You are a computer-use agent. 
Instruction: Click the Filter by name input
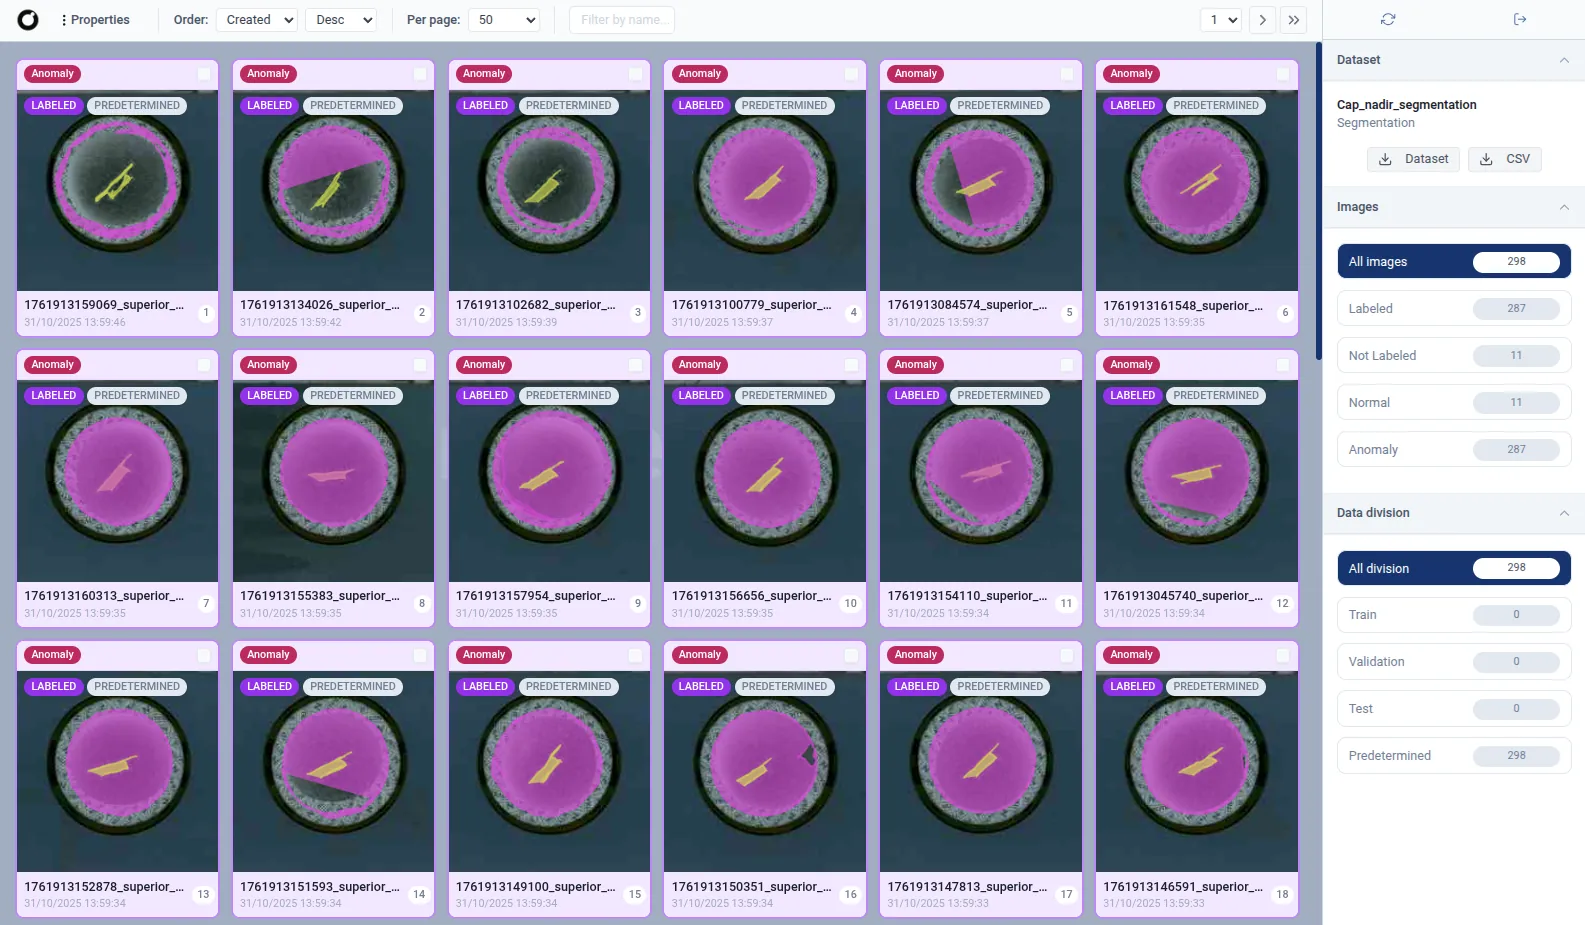pyautogui.click(x=621, y=20)
